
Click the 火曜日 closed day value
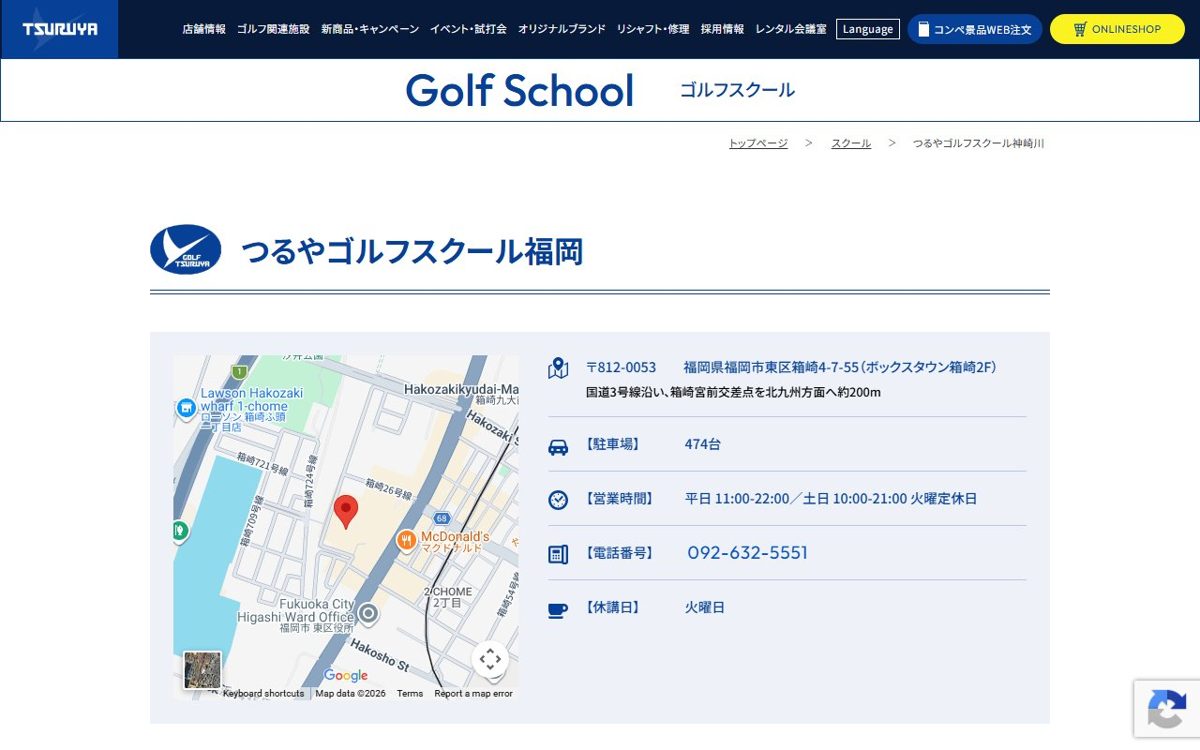click(x=705, y=607)
